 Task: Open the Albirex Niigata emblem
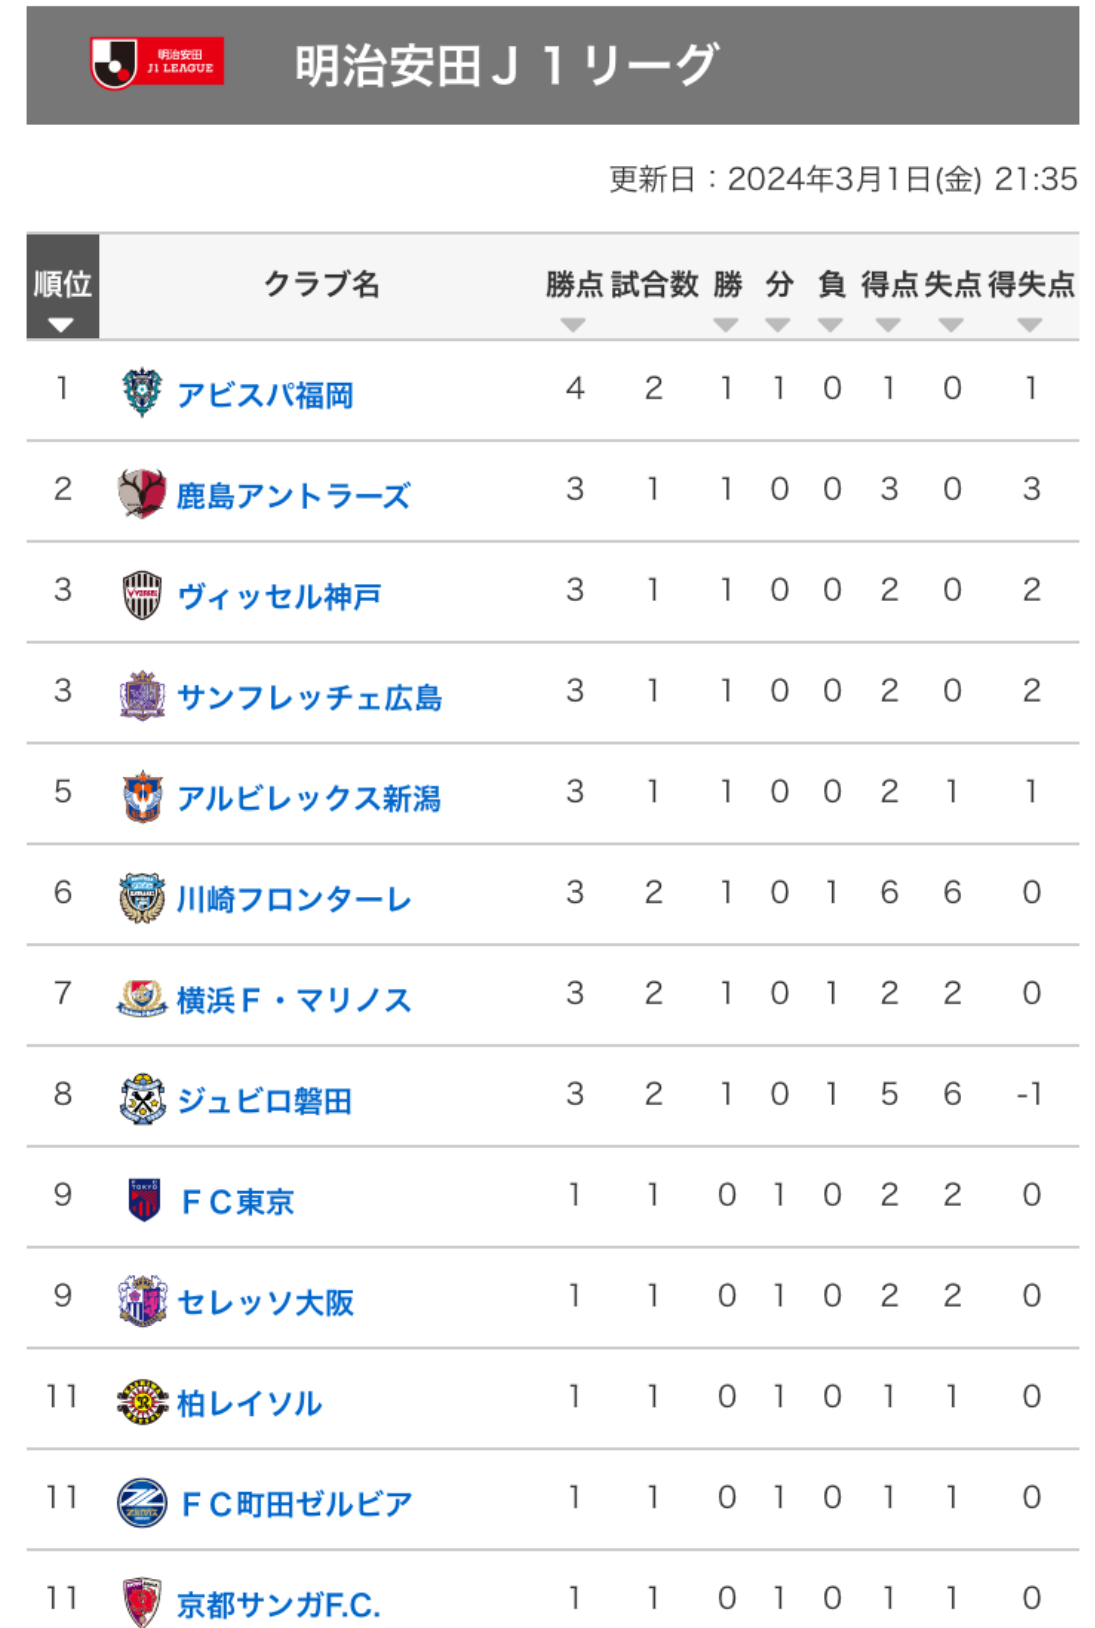click(142, 796)
